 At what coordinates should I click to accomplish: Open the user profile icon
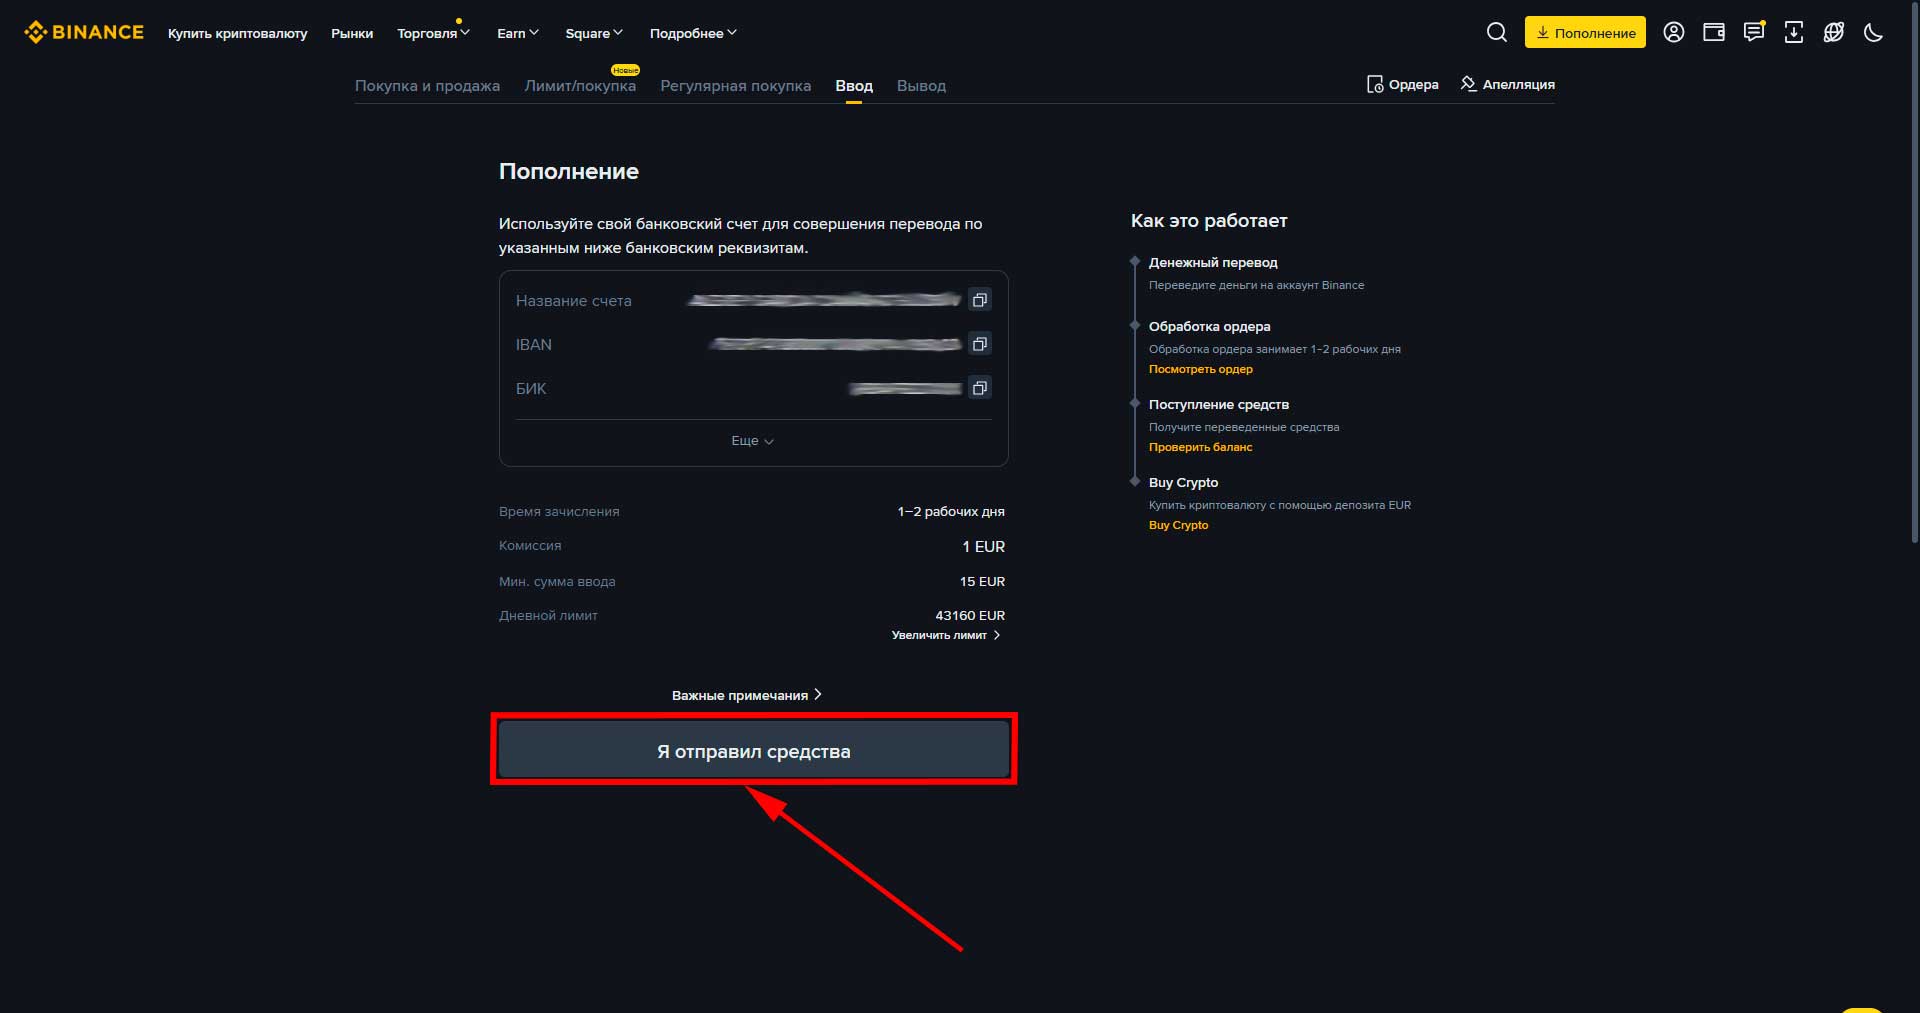(x=1673, y=32)
